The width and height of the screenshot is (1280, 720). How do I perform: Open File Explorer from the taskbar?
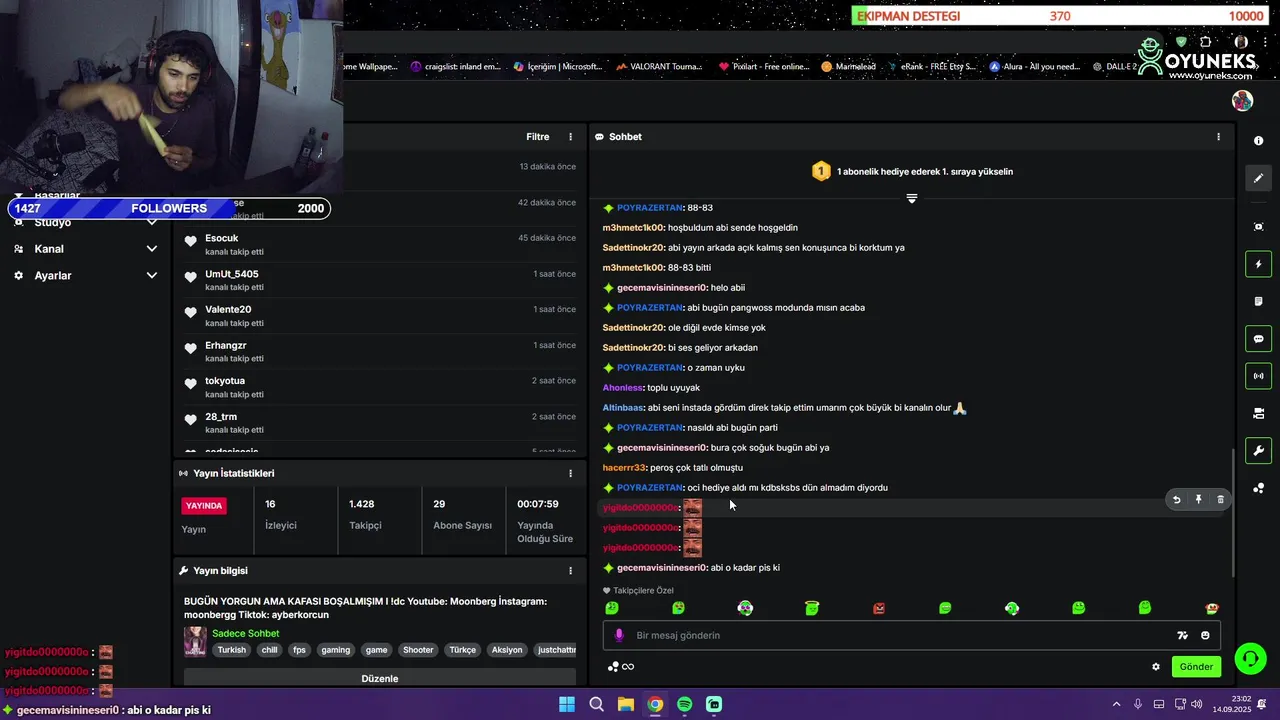(625, 704)
